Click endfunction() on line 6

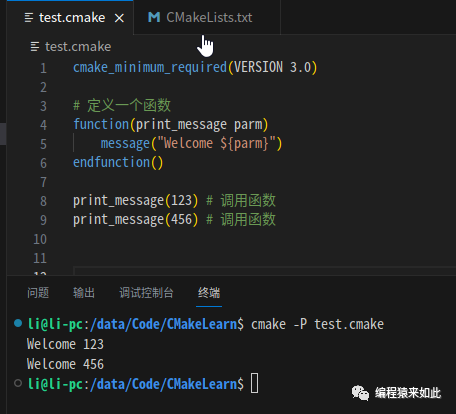(118, 162)
